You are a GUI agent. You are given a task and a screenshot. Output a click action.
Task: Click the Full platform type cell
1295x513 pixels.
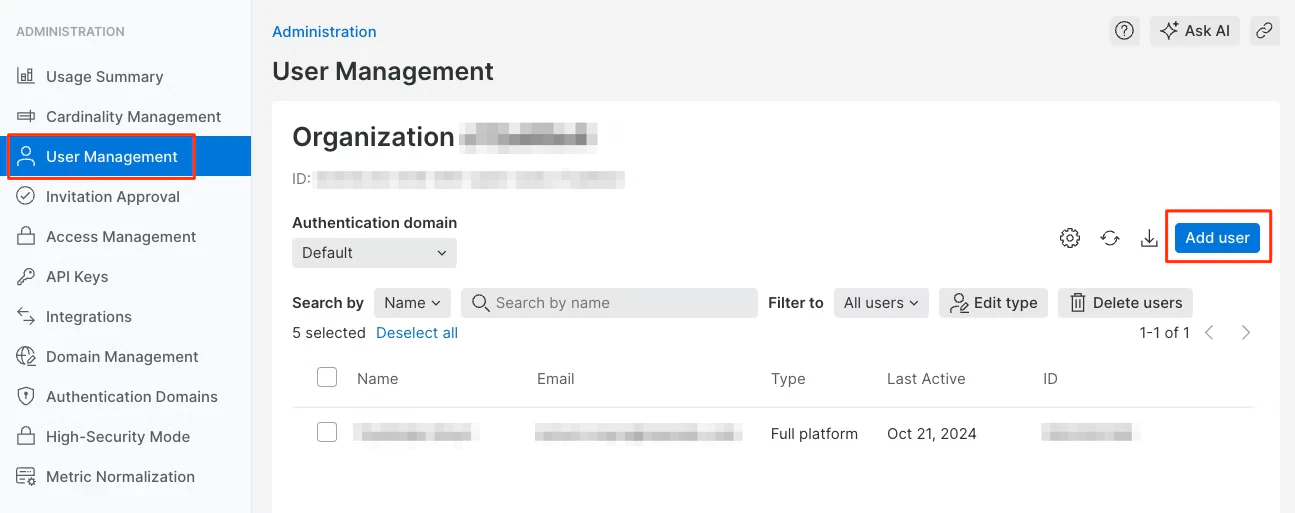814,434
